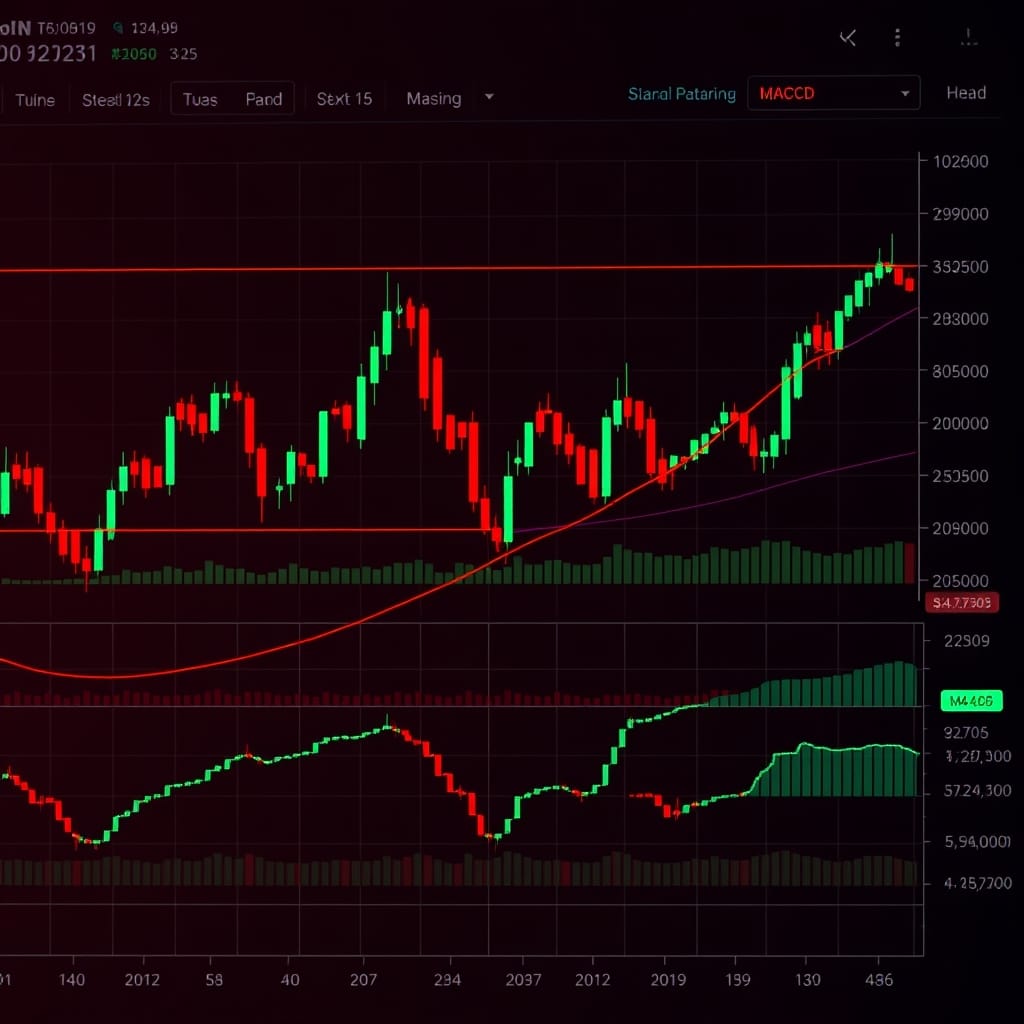This screenshot has height=1024, width=1024.
Task: Select the Steal 12s tab
Action: point(115,100)
